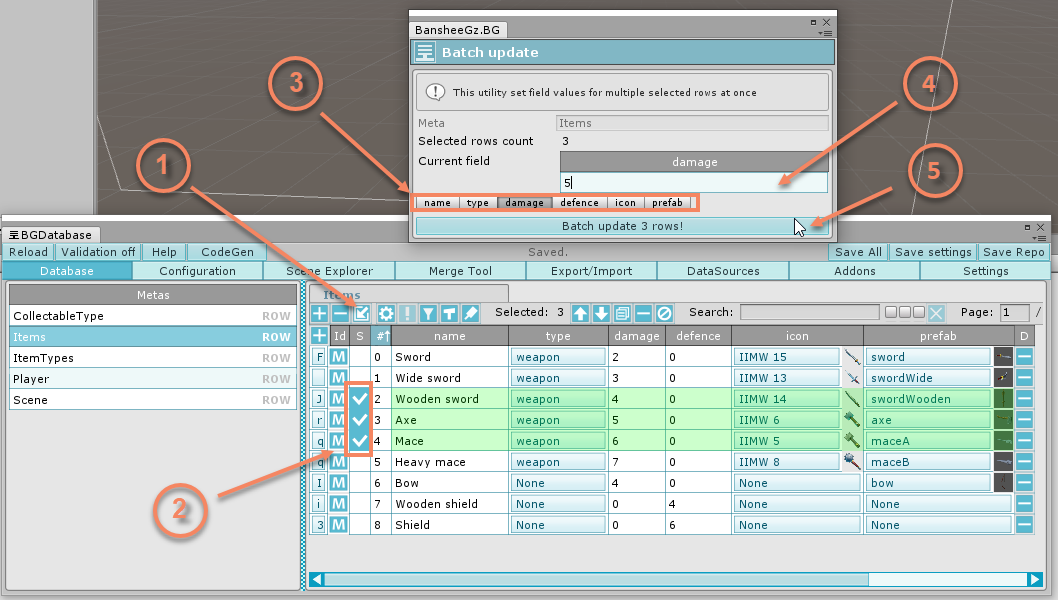Open the type dropdown for Sword row
Viewport: 1058px width, 600px height.
558,357
